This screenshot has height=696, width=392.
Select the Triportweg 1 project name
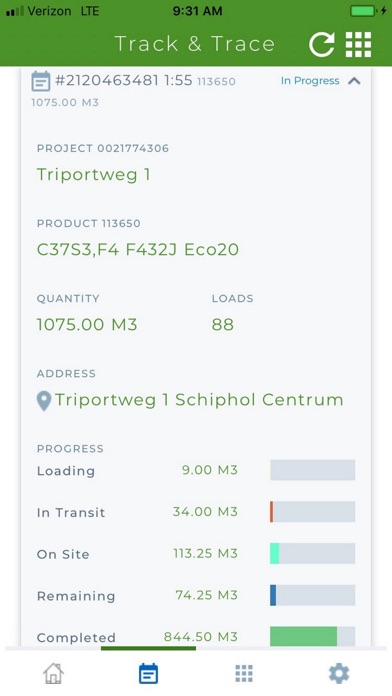coord(94,174)
